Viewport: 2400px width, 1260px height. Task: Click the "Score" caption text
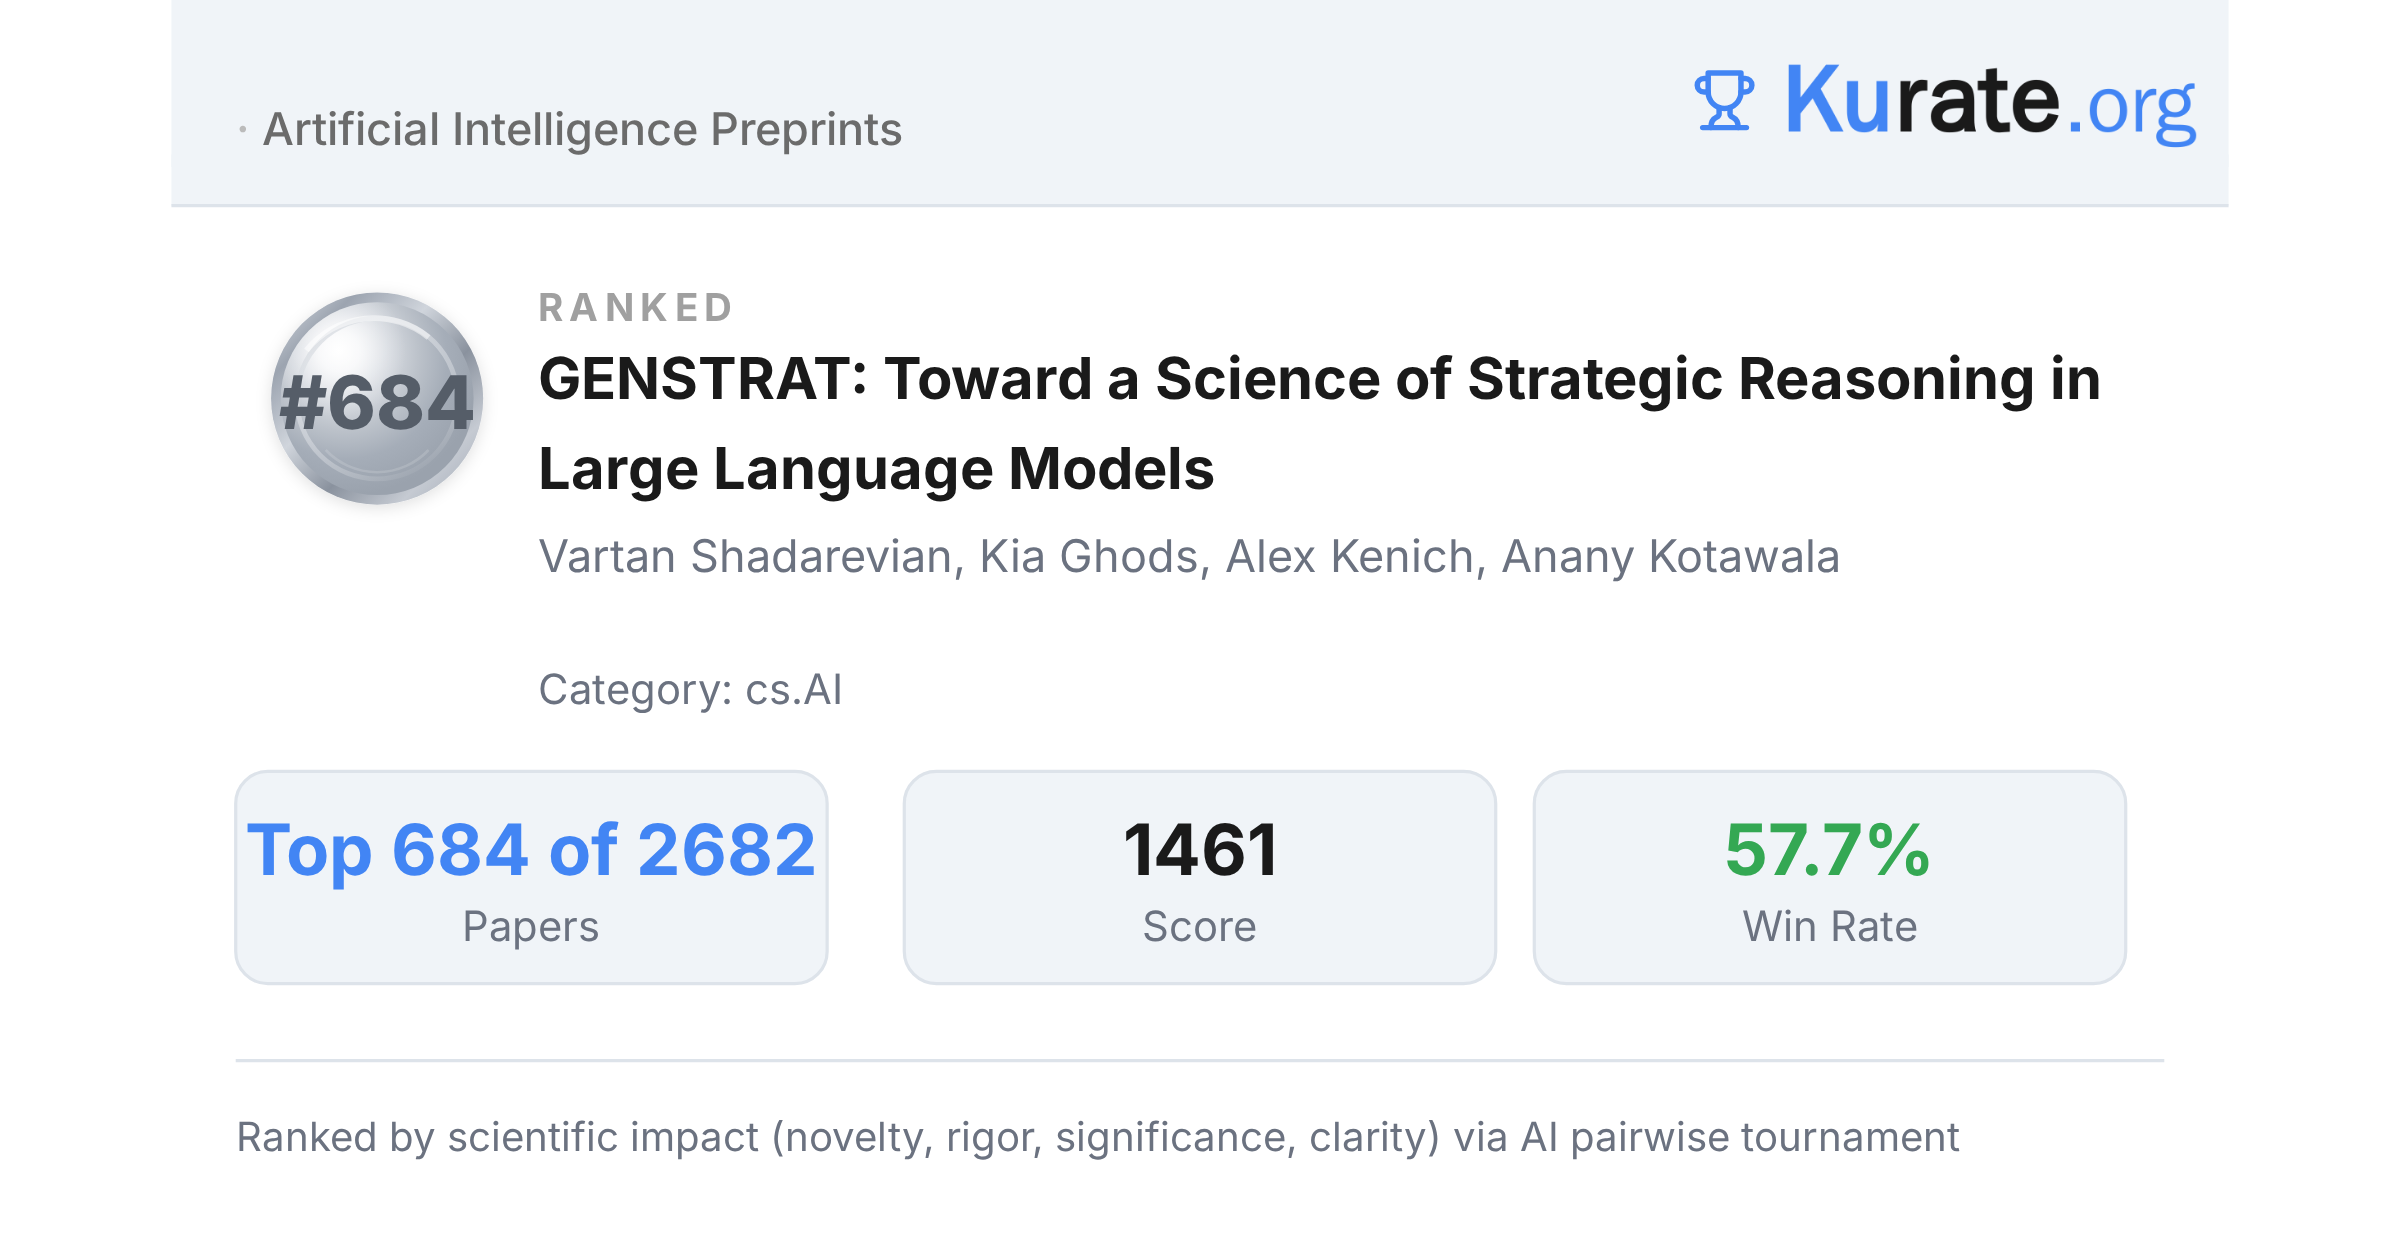1199,927
